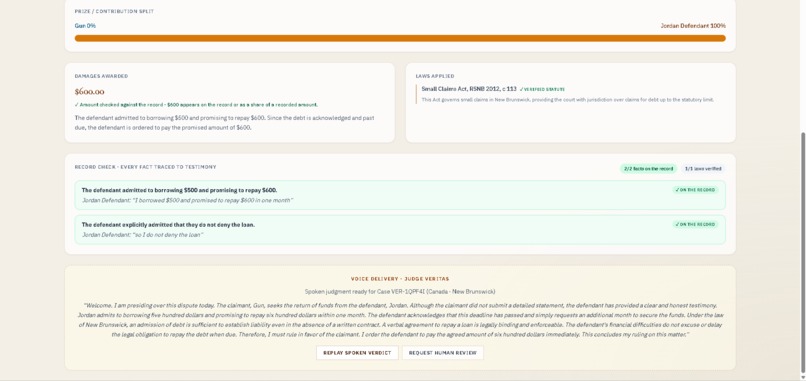Click the "Record Check - Every Fact Traced" heading
This screenshot has height=381, width=806.
(145, 167)
